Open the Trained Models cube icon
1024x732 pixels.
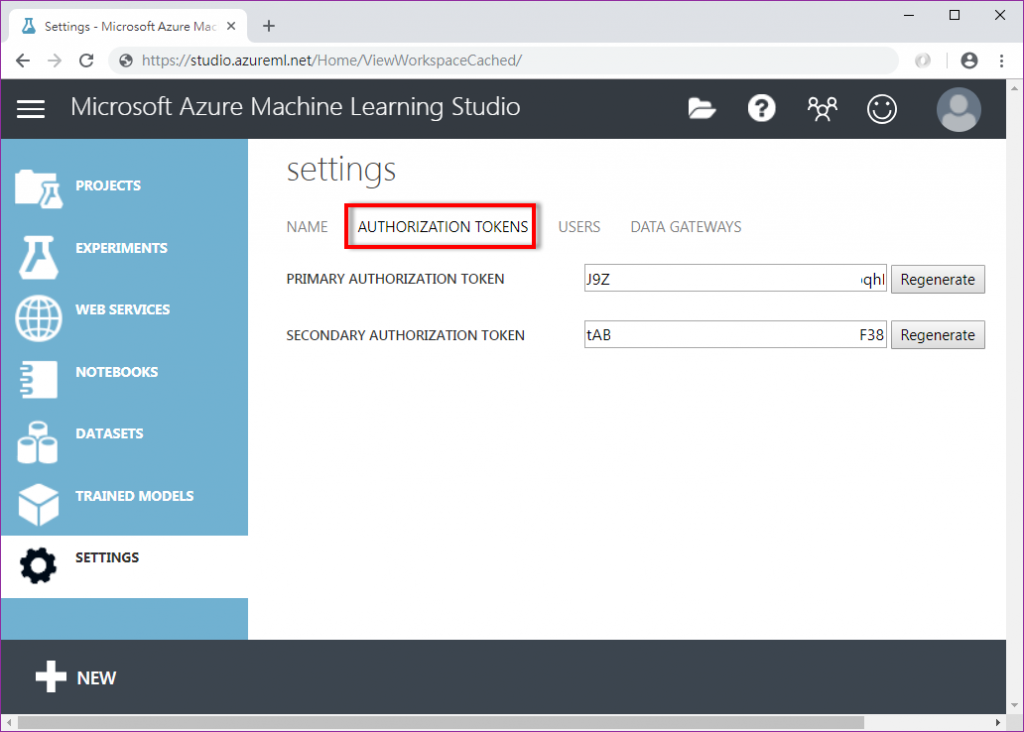click(x=39, y=504)
